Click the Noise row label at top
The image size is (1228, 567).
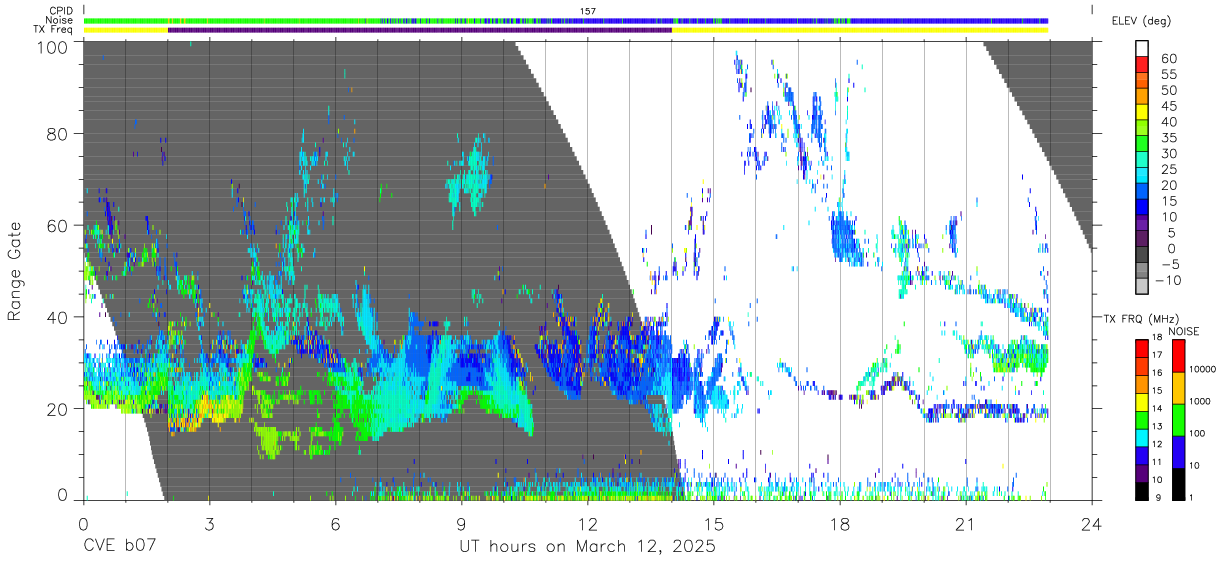[x=61, y=20]
